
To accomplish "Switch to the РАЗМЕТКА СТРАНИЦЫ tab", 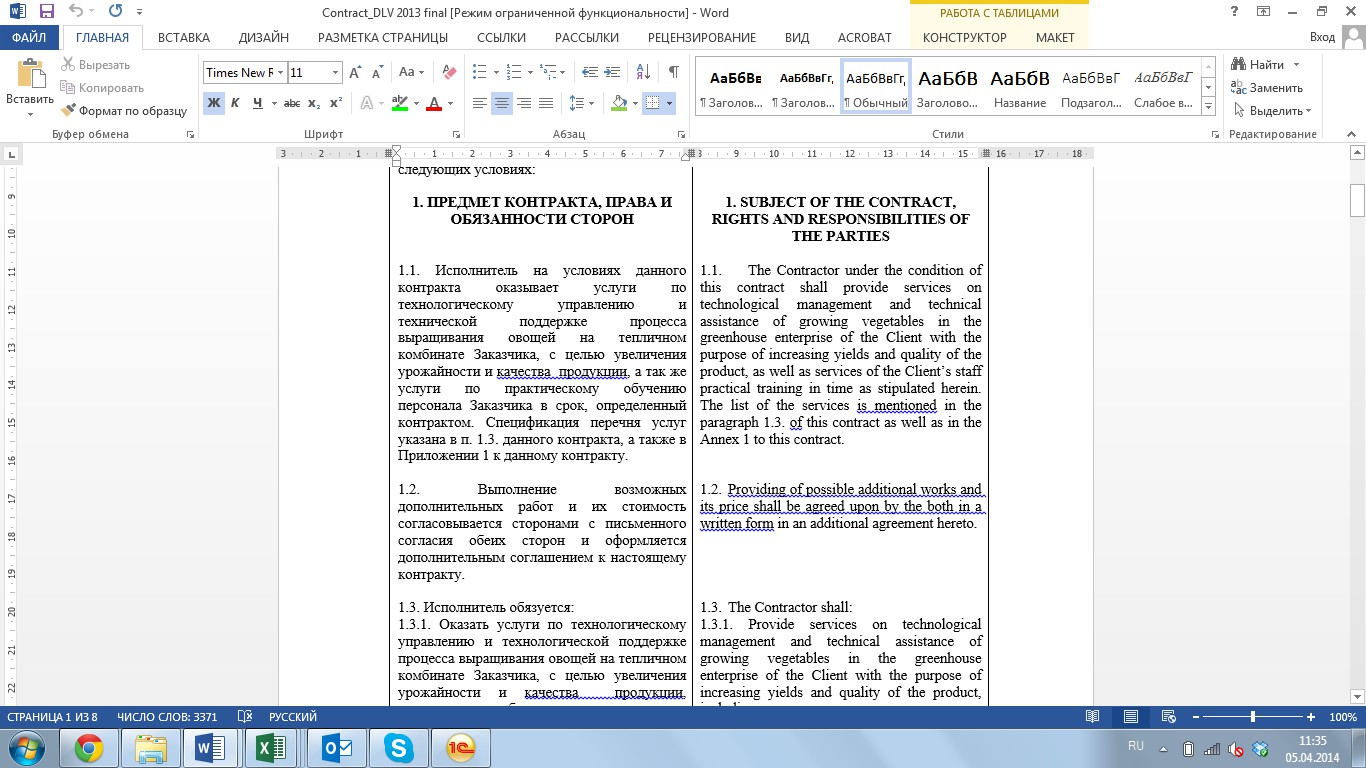I will tap(383, 38).
